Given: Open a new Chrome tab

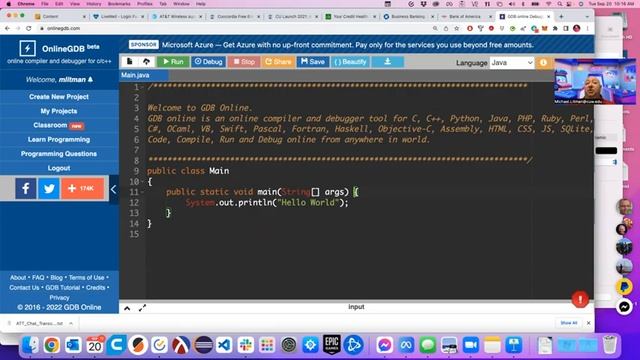Looking at the screenshot, I should click(561, 16).
